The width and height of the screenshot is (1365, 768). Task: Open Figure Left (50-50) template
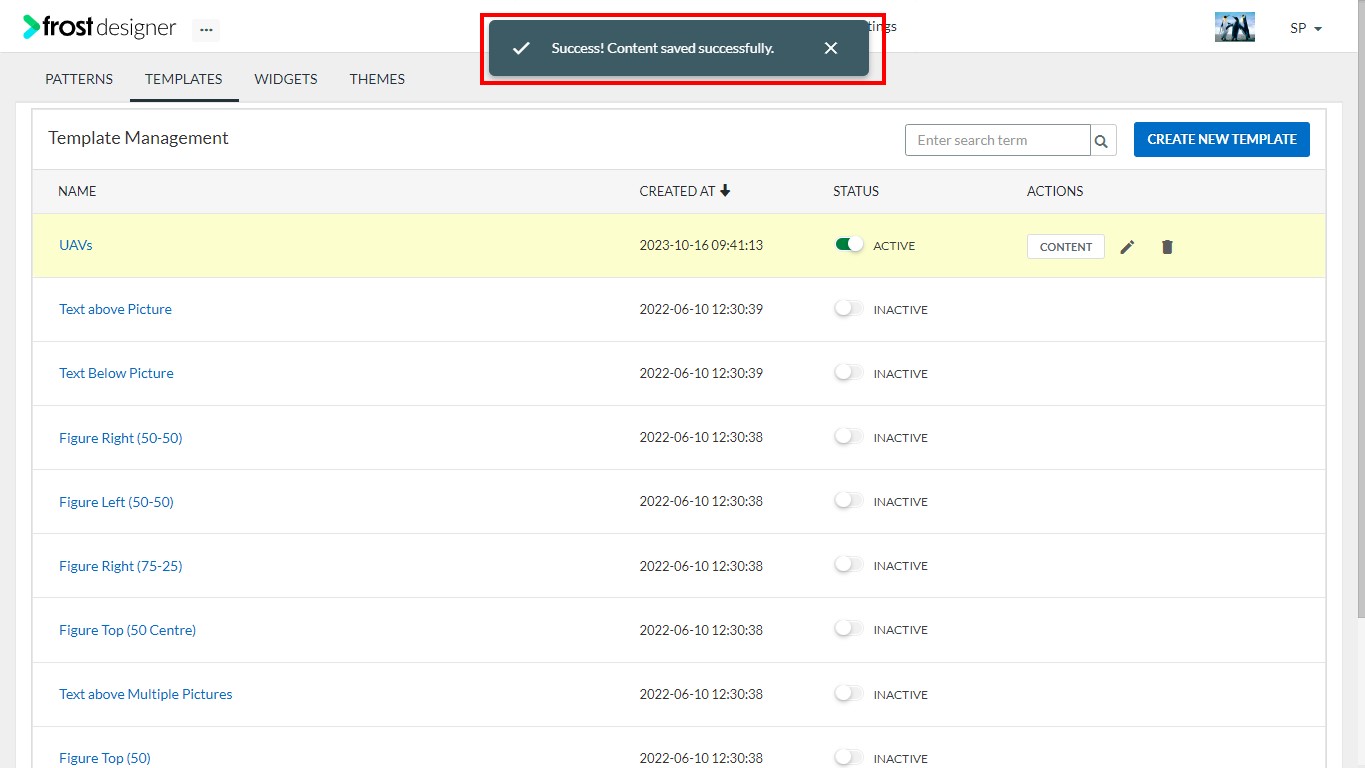(x=116, y=502)
